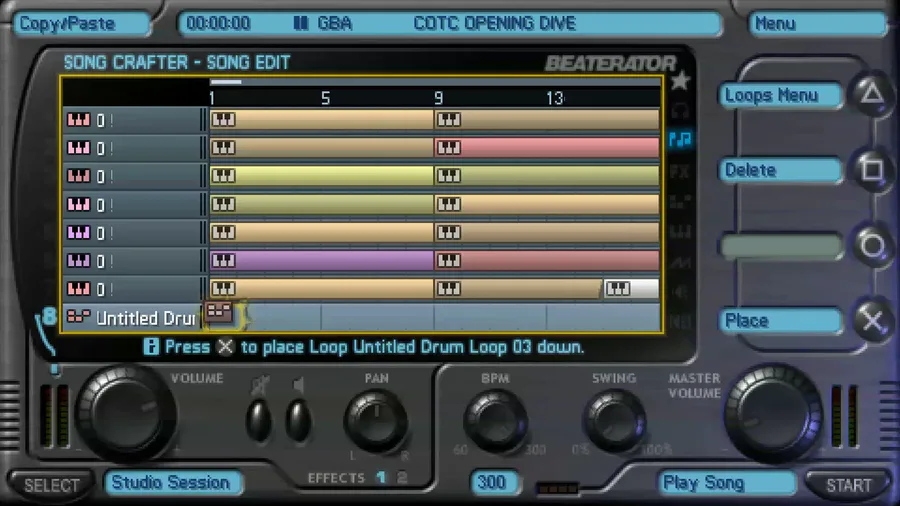Adjust the MASTER VOLUME knob
Screen dimensions: 900x506
[773, 414]
